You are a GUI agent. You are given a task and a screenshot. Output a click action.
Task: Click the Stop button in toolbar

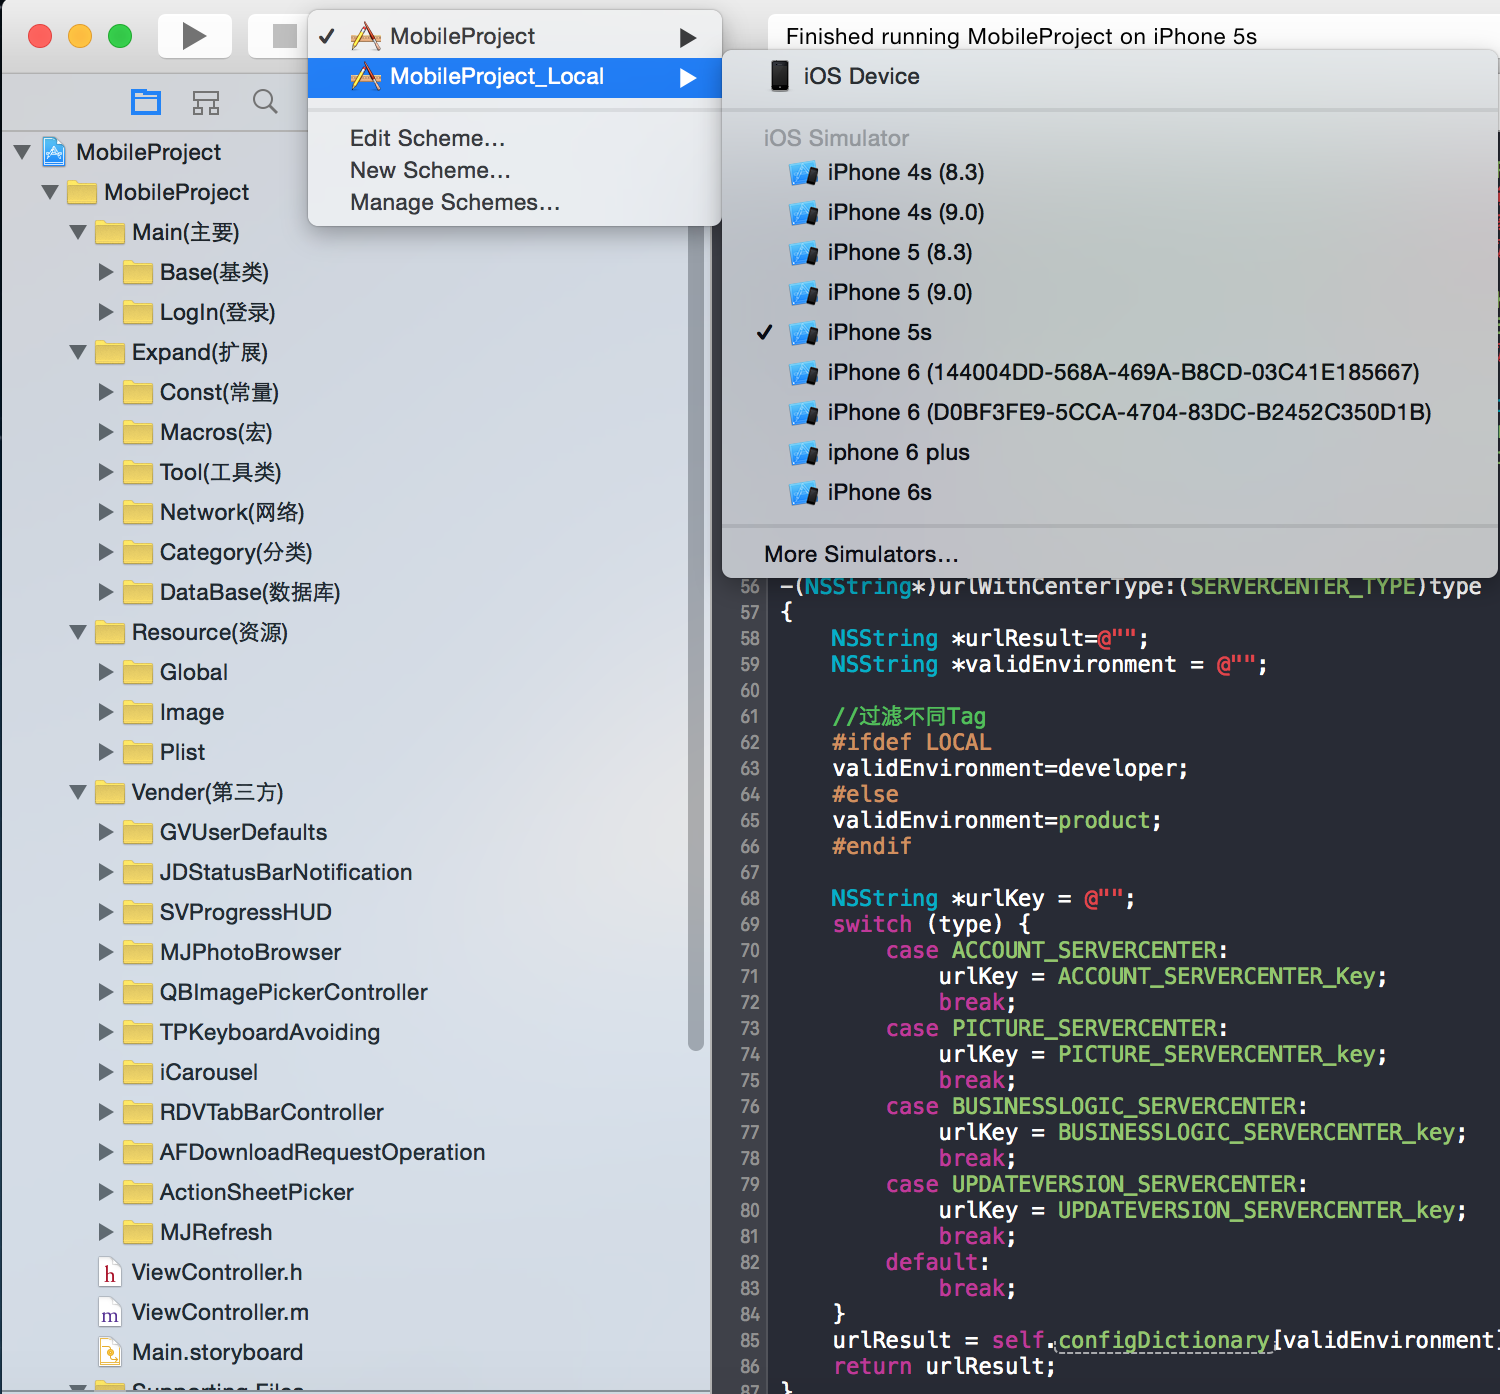(x=284, y=37)
